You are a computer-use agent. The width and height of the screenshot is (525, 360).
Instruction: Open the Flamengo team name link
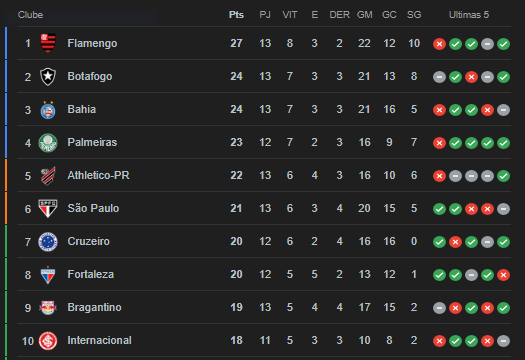click(x=92, y=43)
